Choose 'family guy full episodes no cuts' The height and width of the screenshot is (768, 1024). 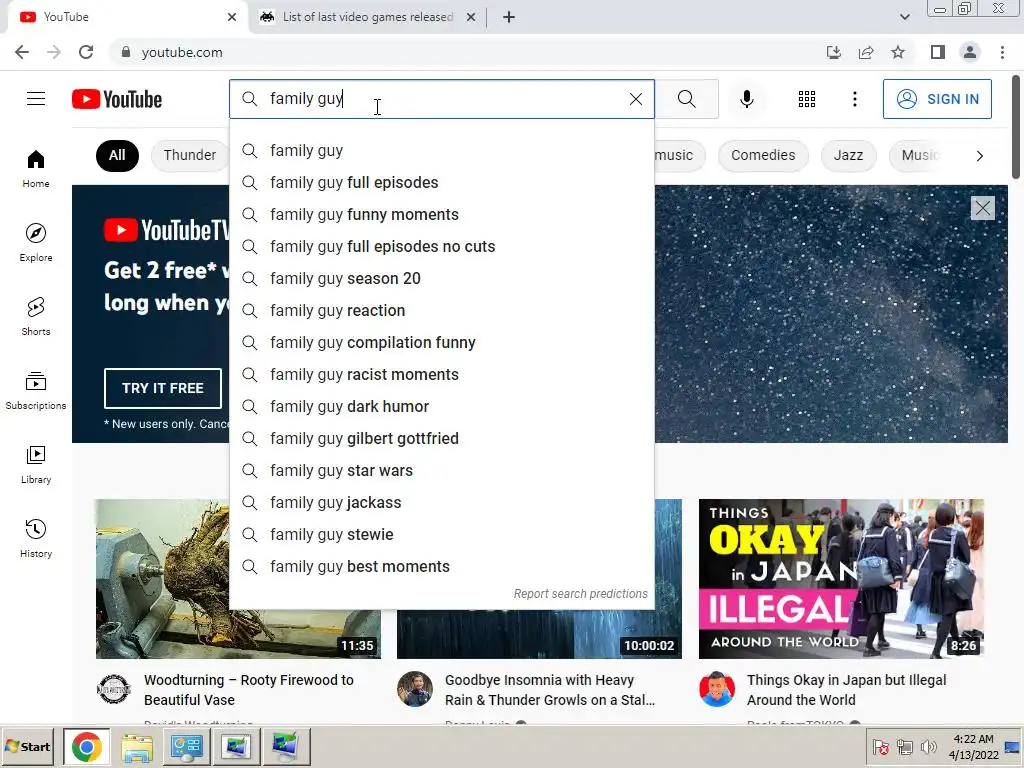[441, 246]
